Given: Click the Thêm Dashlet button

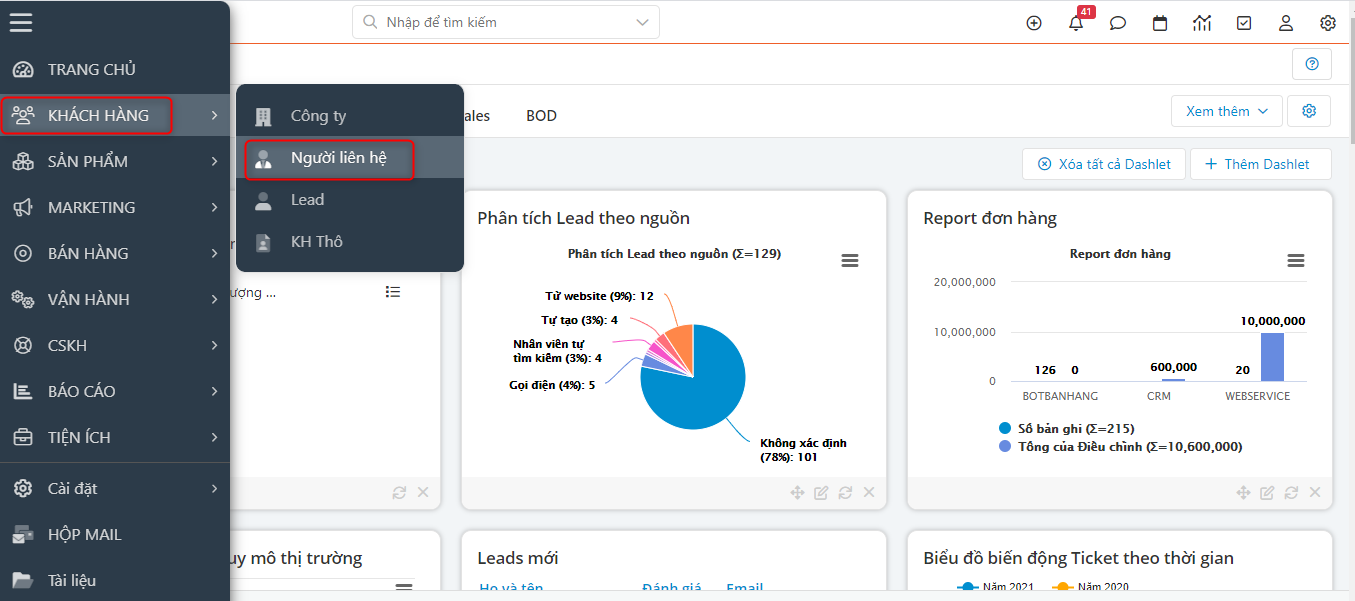Looking at the screenshot, I should pyautogui.click(x=1260, y=164).
